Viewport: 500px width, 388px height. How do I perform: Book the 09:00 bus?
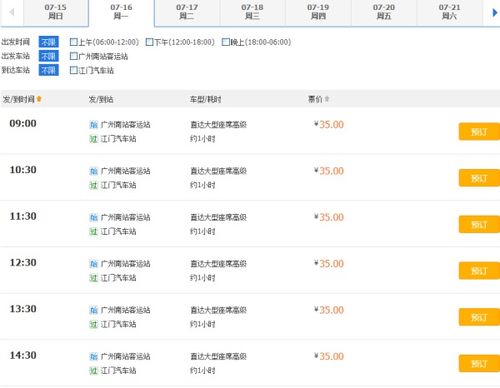tap(479, 132)
